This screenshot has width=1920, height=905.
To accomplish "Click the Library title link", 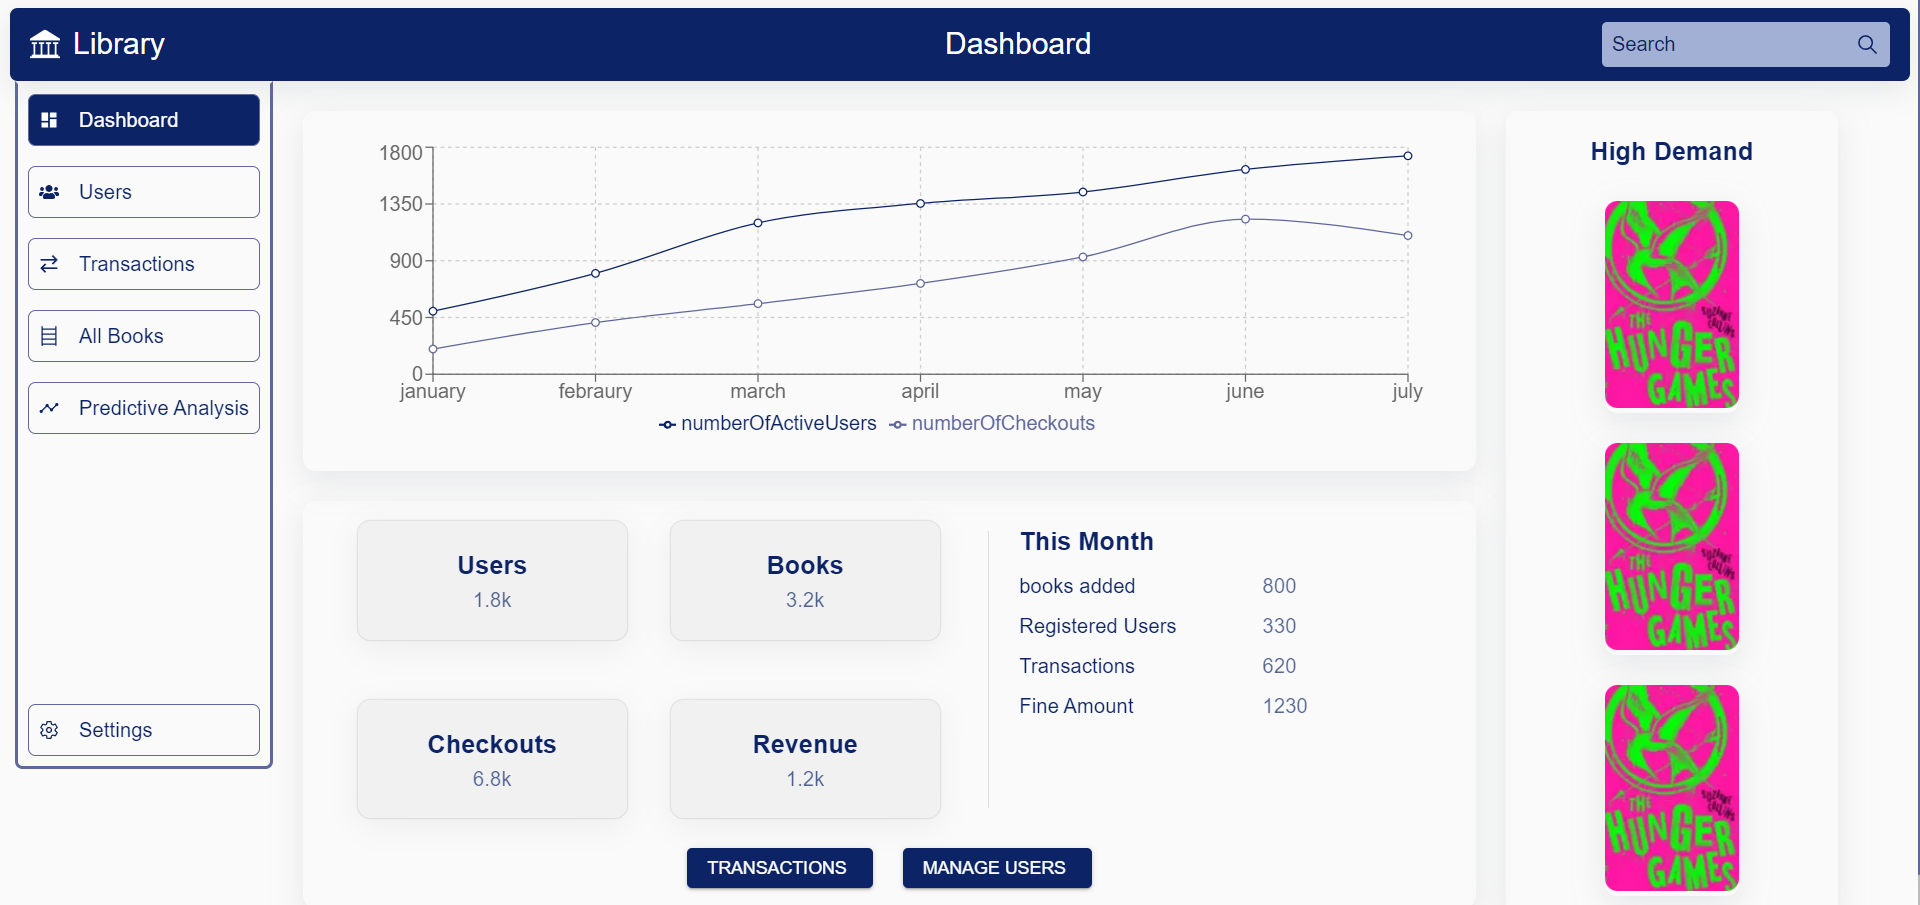I will coord(119,44).
